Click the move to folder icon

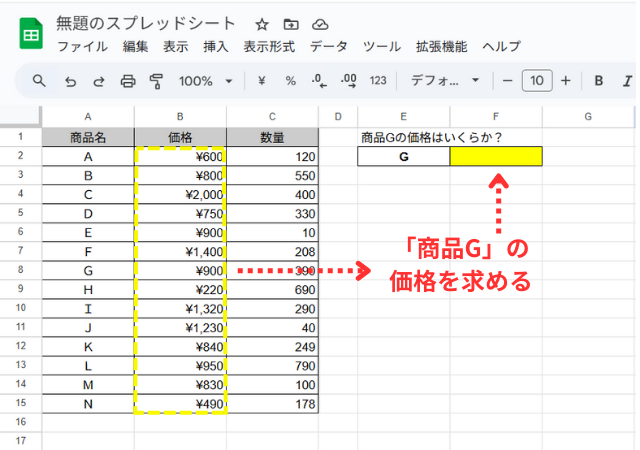click(x=291, y=24)
